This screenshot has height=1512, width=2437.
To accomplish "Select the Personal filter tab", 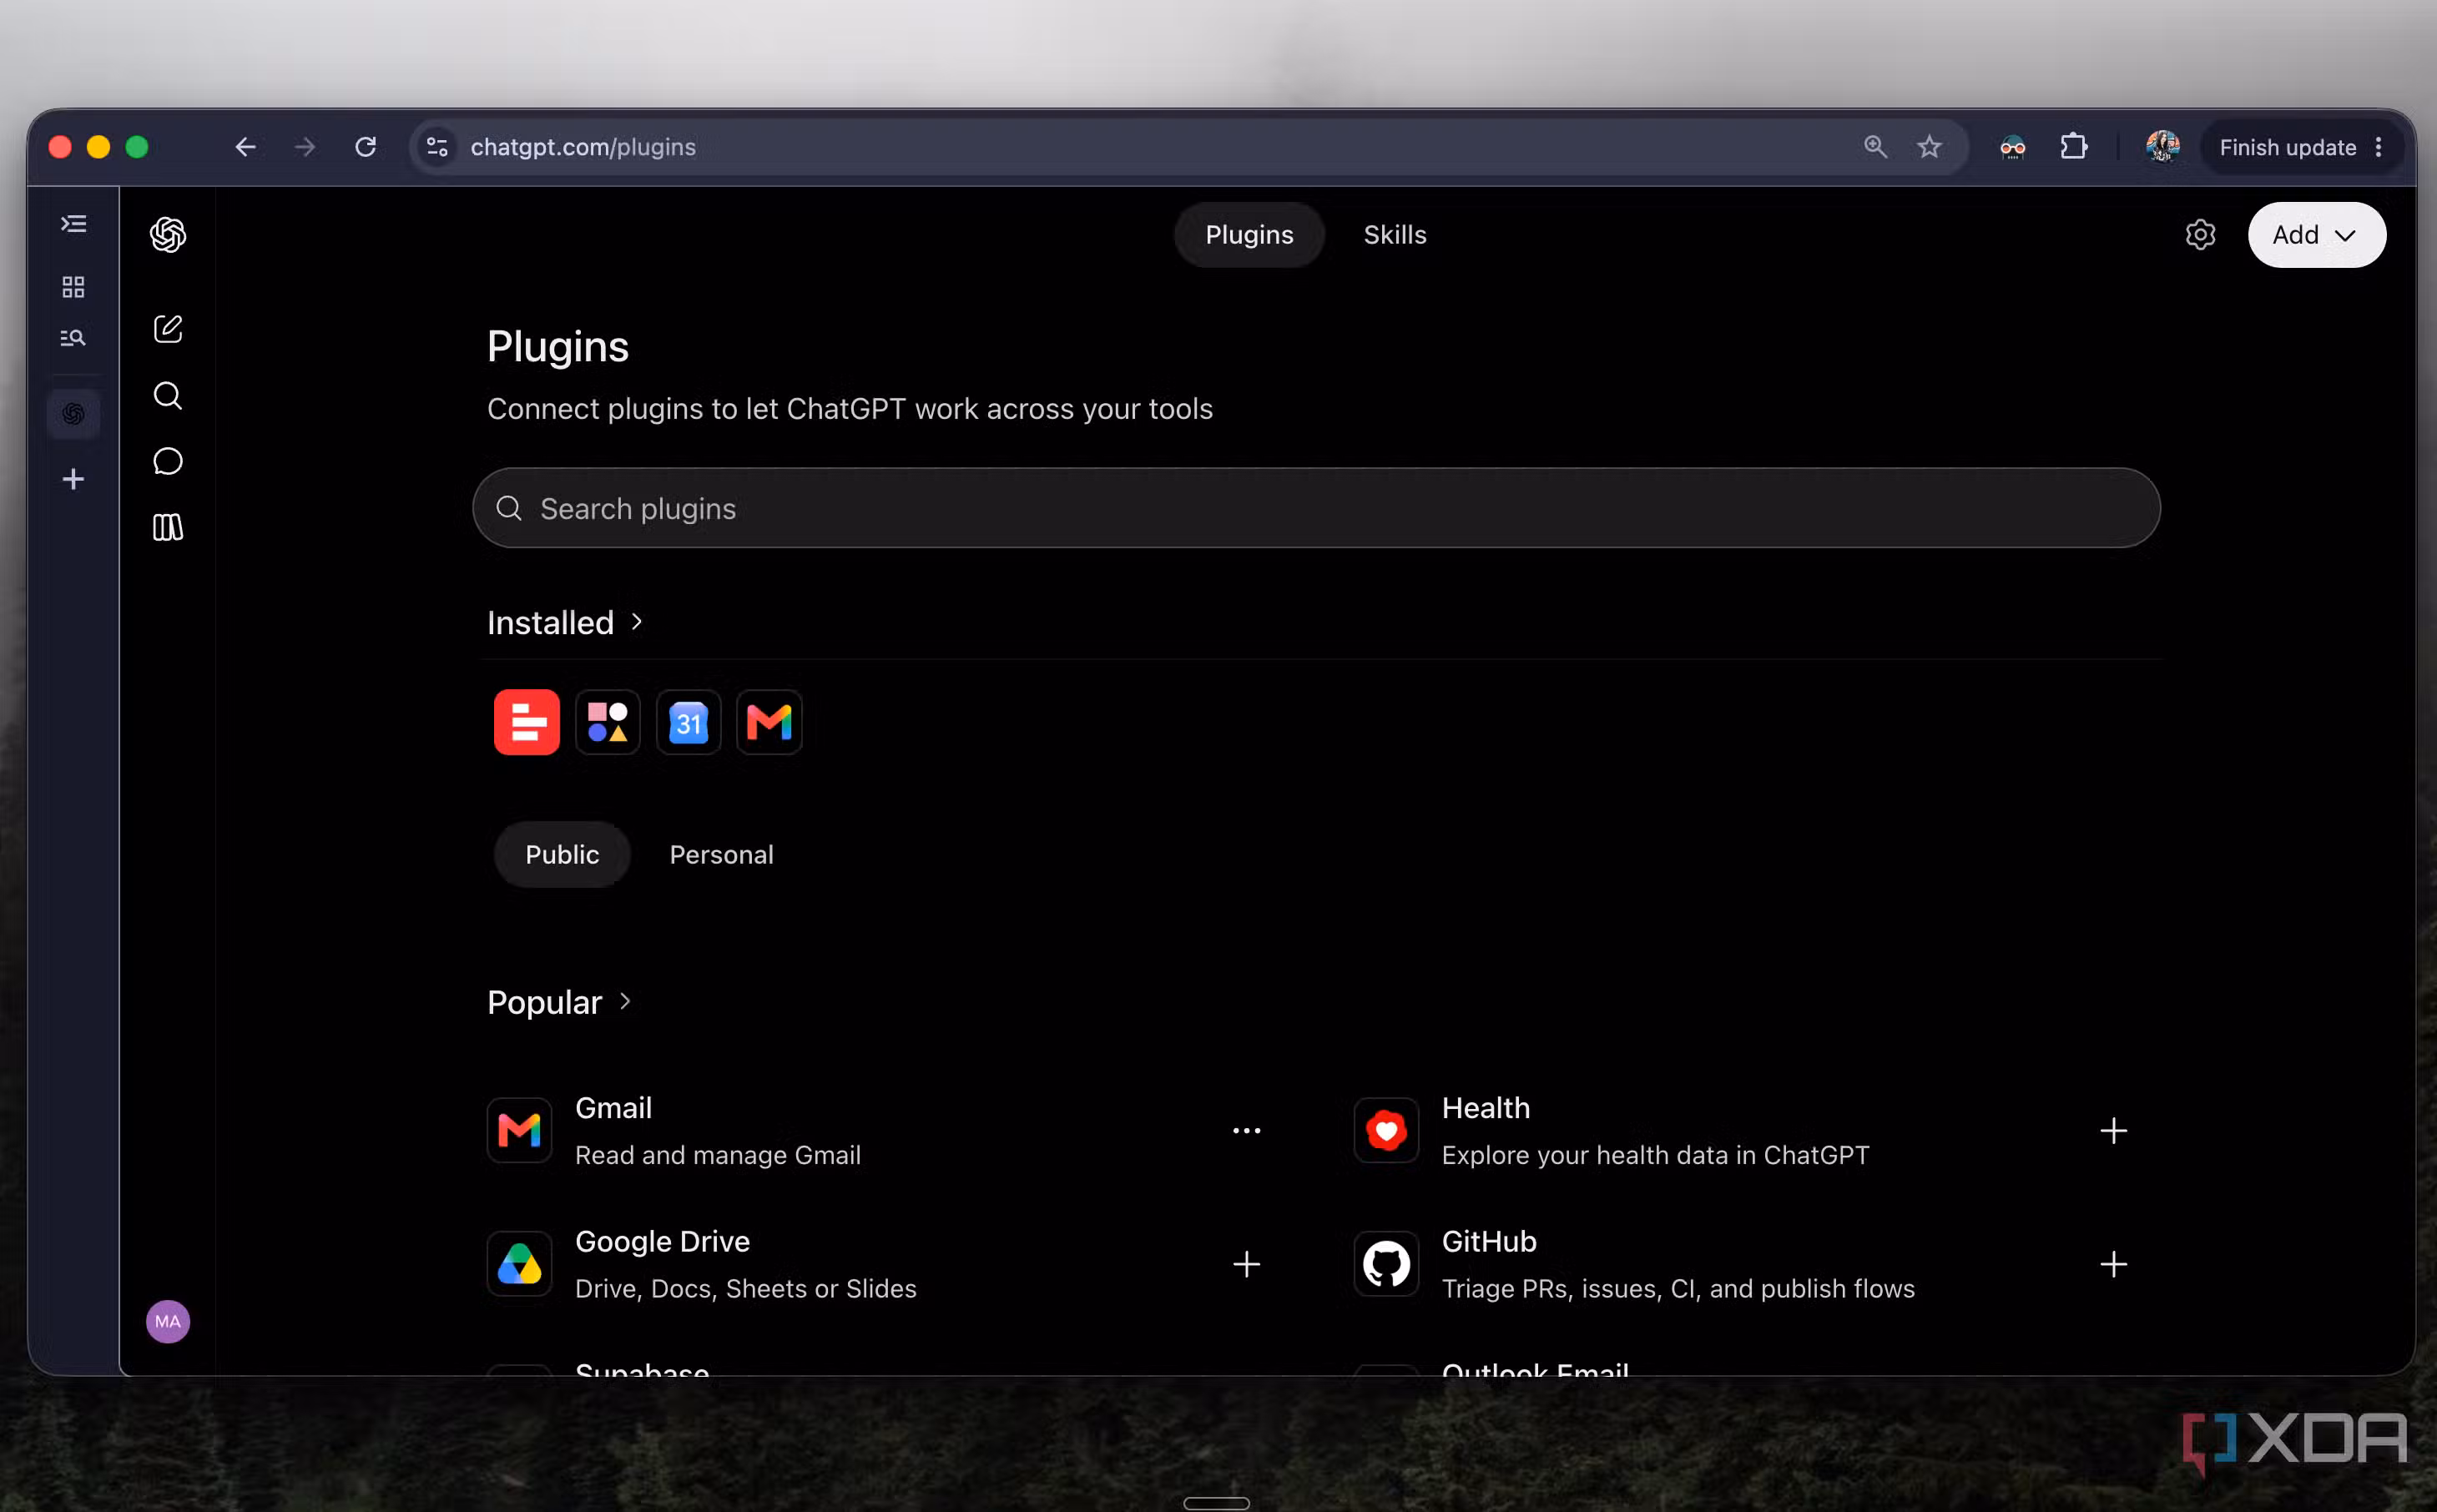I will [721, 855].
